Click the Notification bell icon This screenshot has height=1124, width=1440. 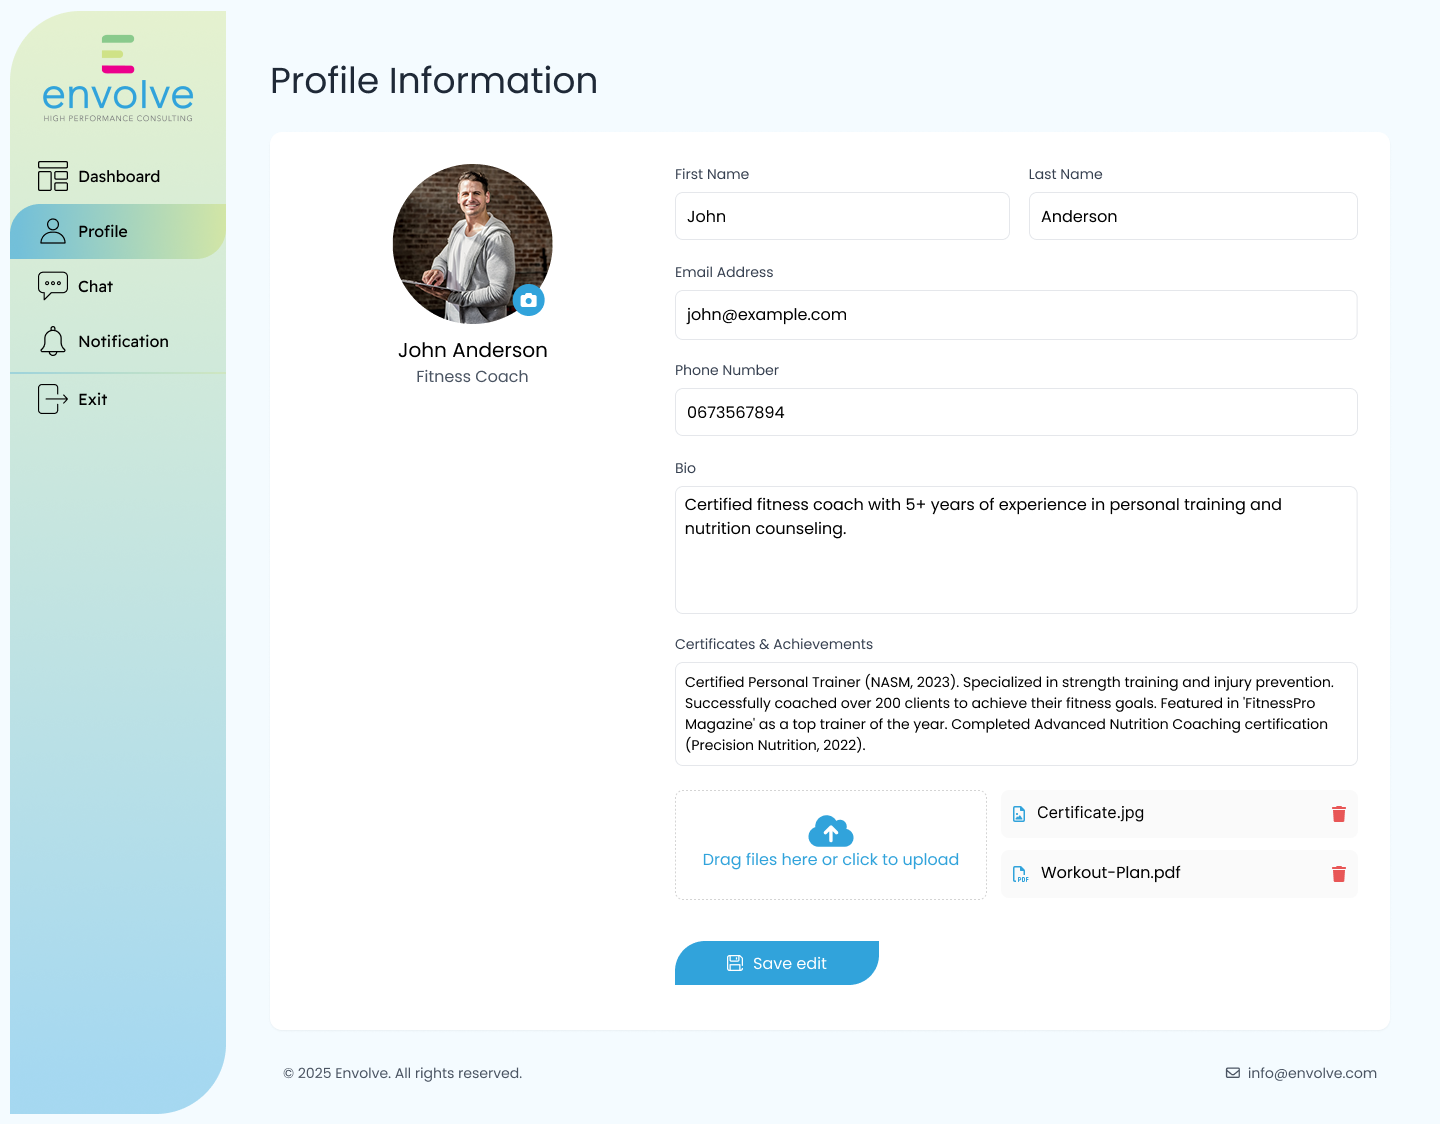[x=53, y=341]
